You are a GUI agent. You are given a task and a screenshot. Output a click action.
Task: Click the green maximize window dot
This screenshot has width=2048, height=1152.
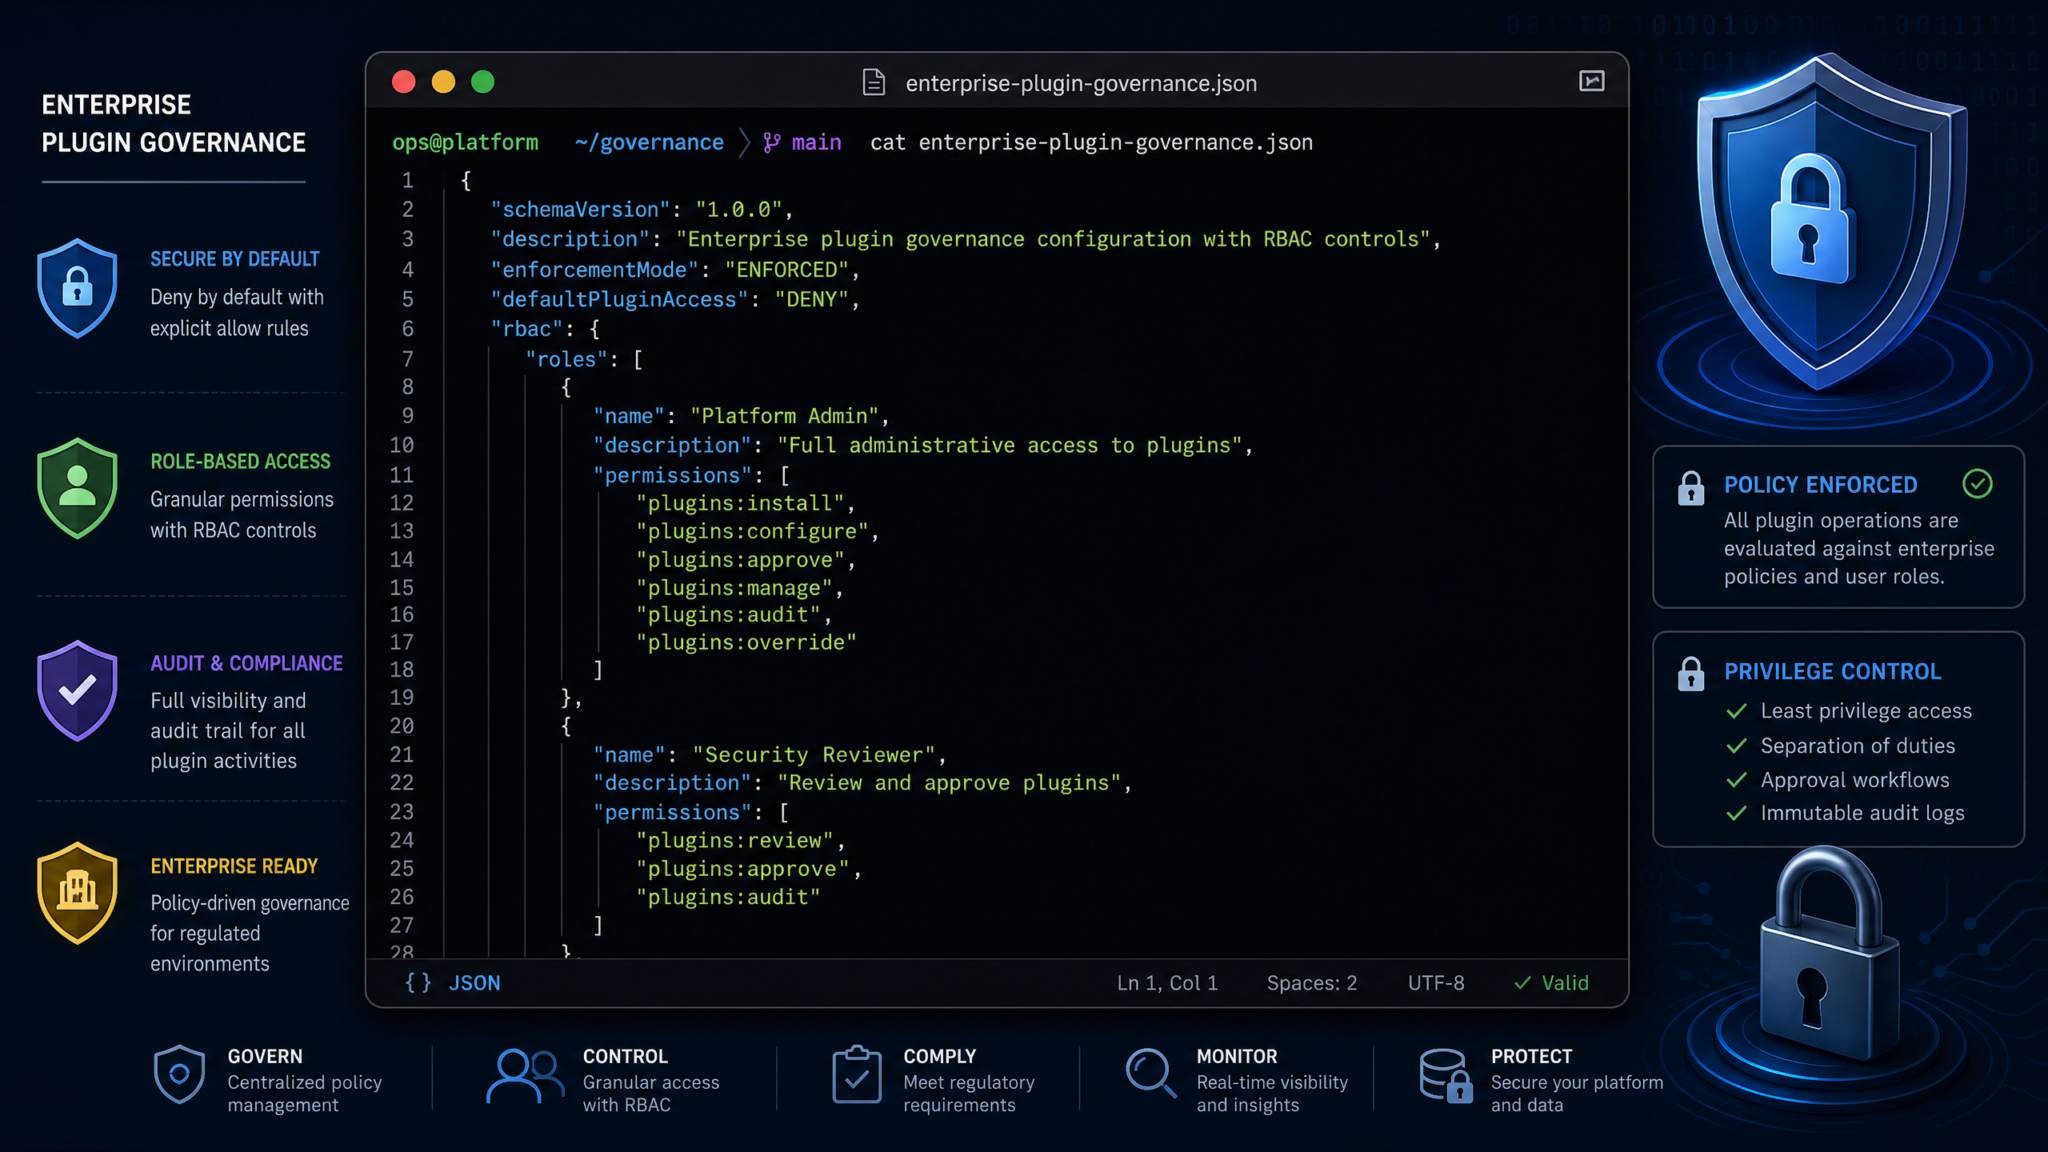point(483,82)
